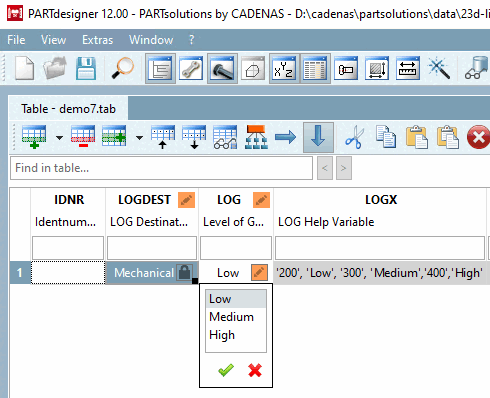Add column with green plus table icon
The image size is (490, 398).
[114, 137]
